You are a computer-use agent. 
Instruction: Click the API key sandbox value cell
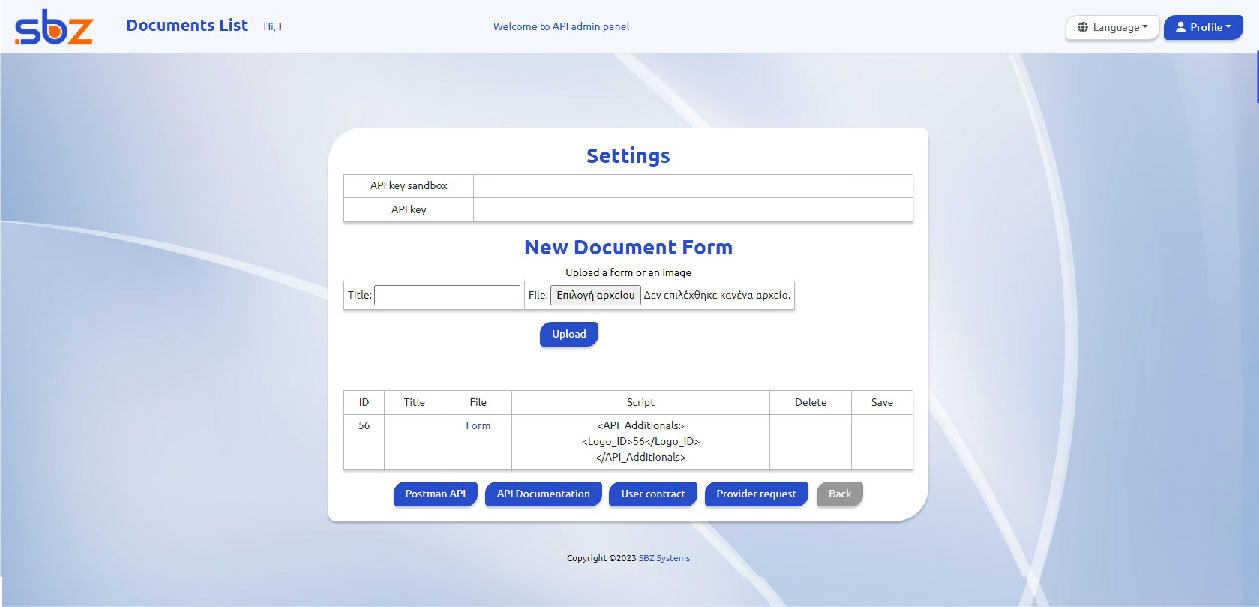(x=693, y=186)
